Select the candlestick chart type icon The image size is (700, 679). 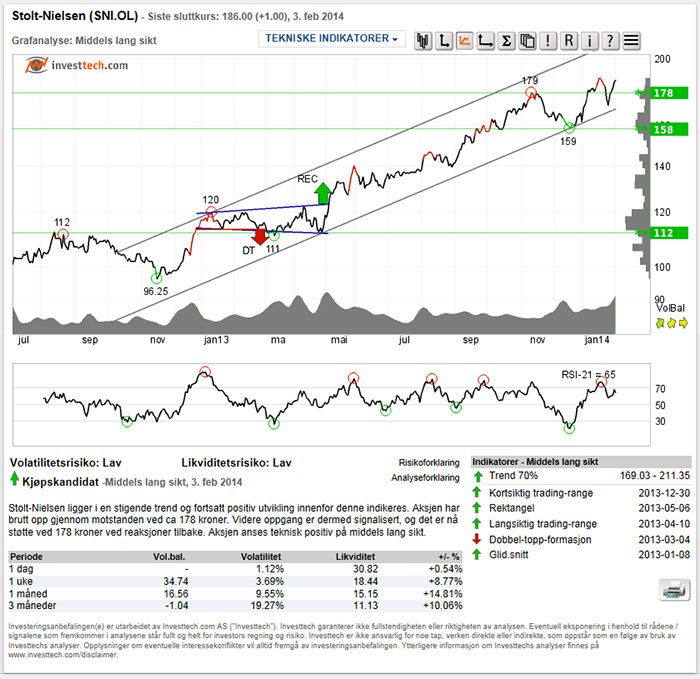click(424, 40)
